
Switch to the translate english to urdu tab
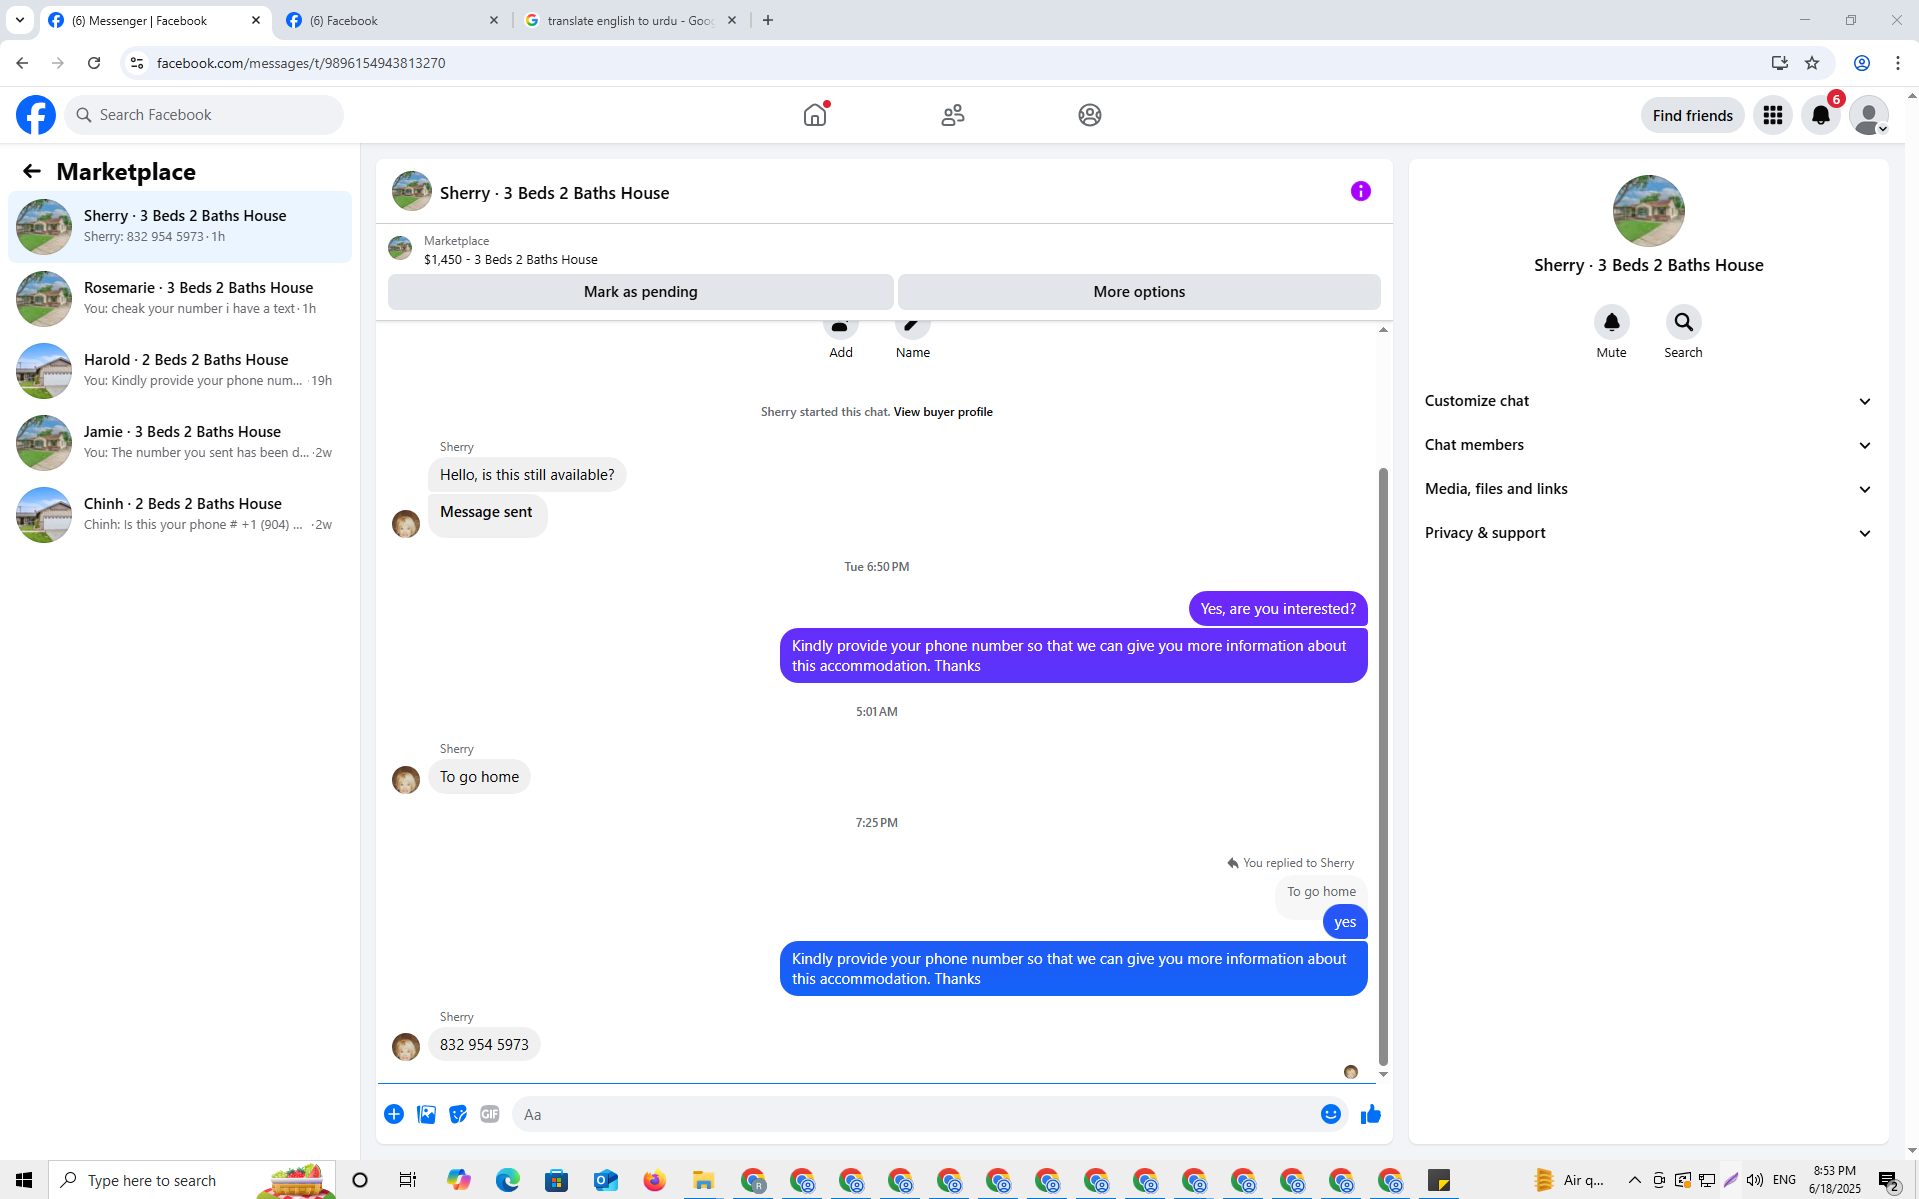click(x=630, y=21)
